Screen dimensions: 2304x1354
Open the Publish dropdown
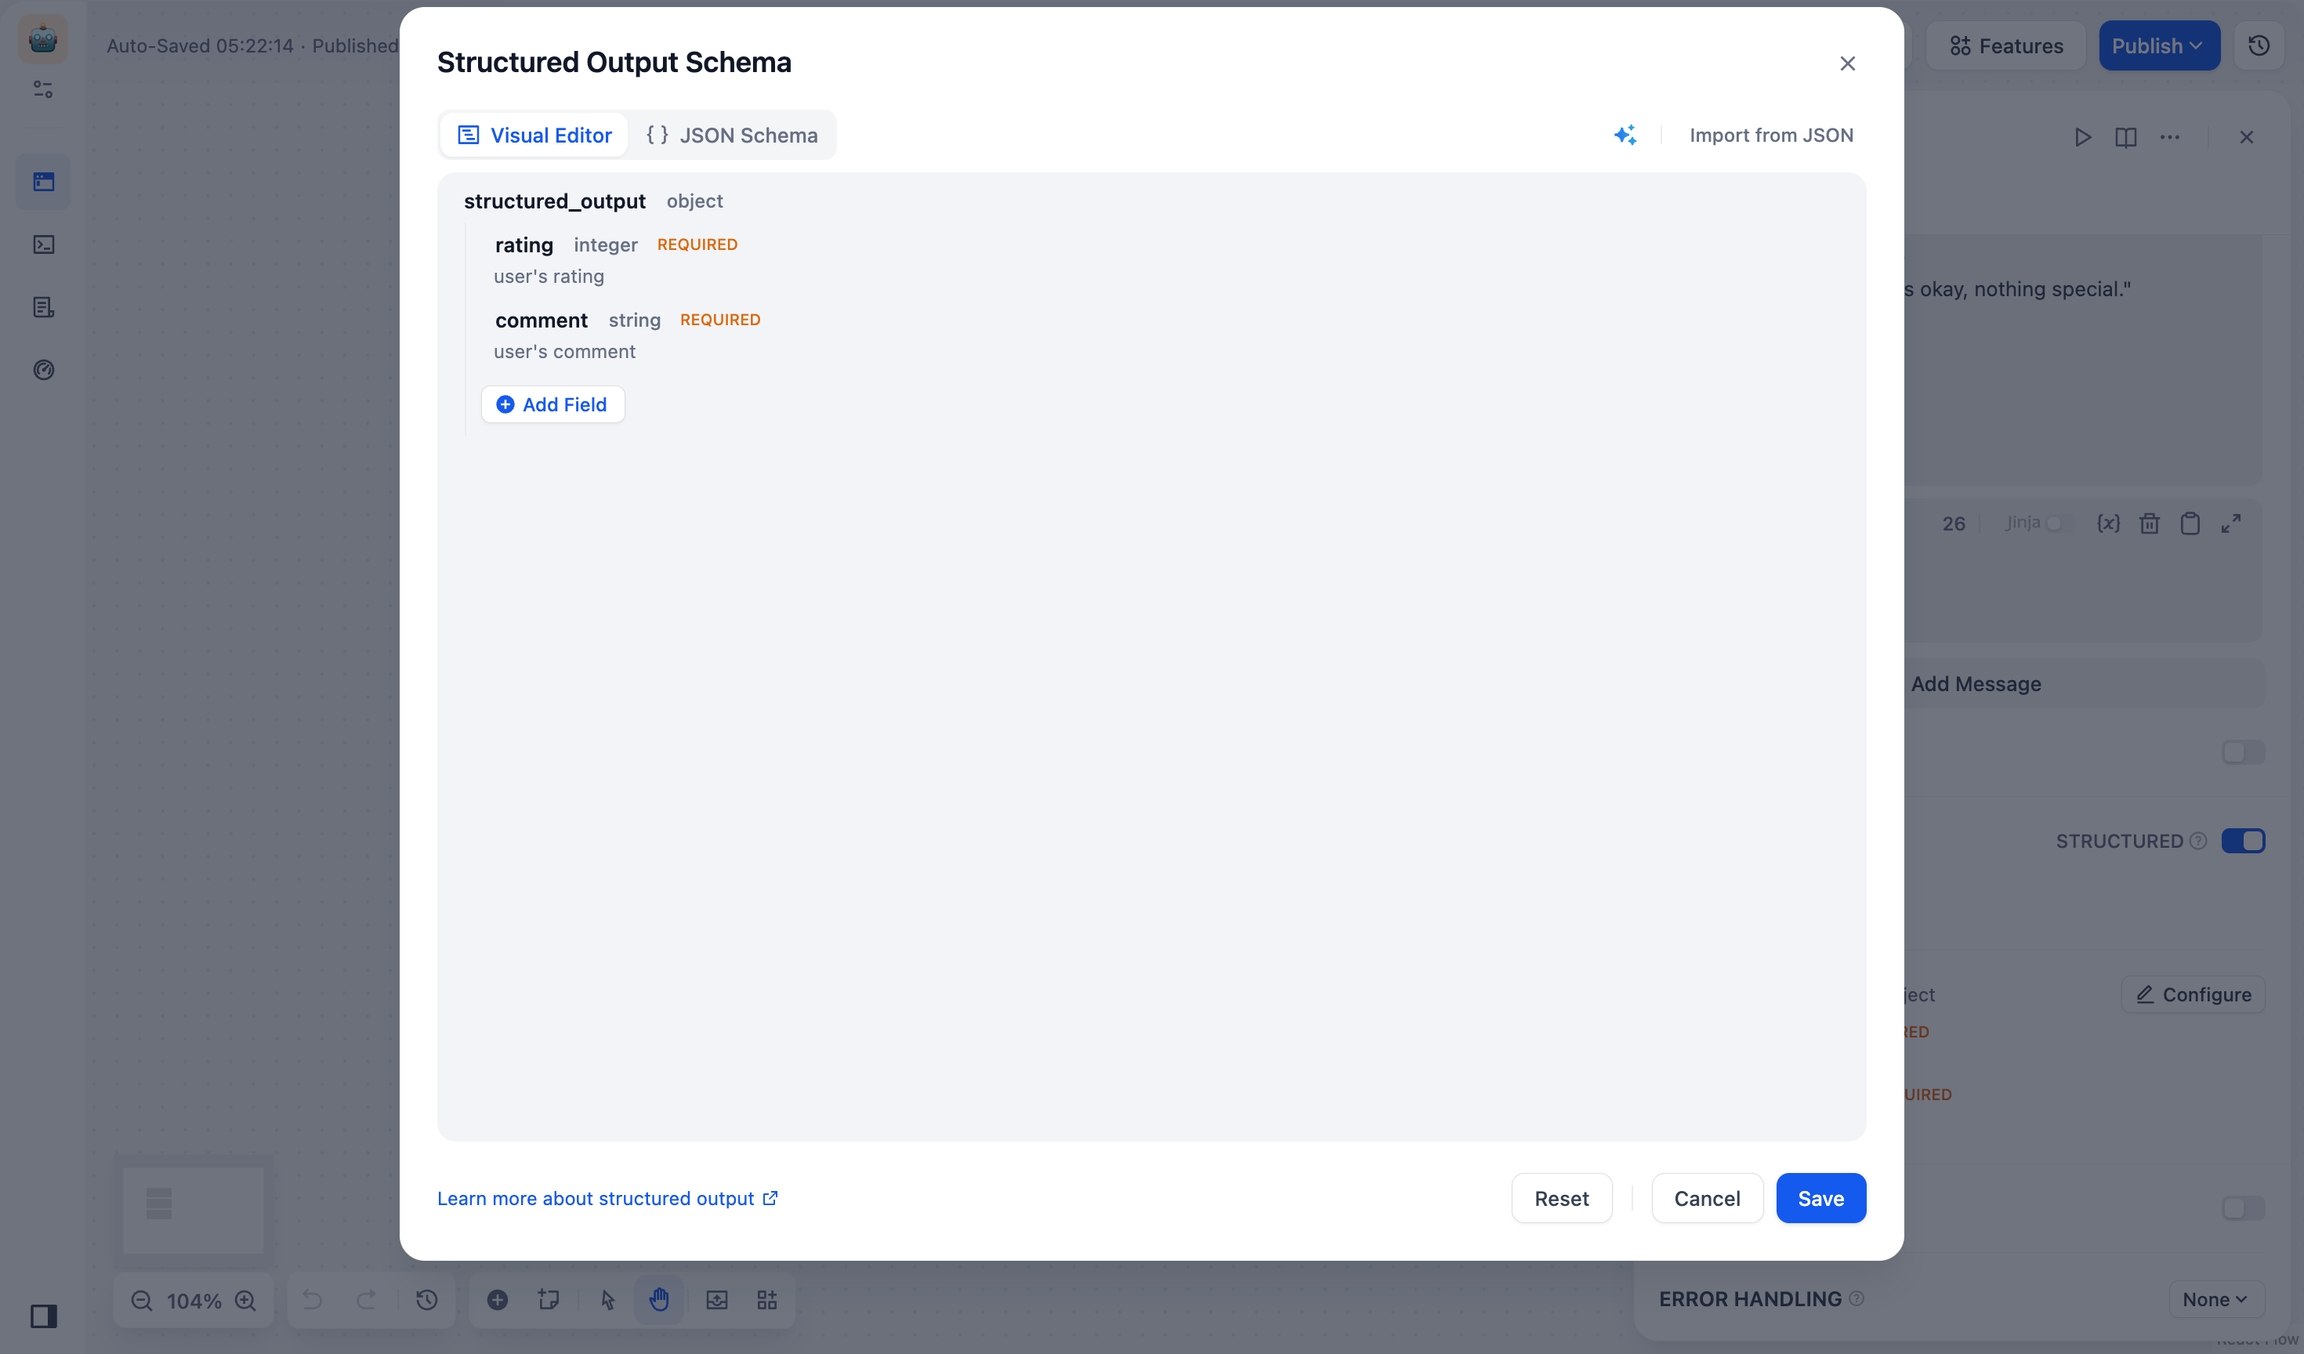(x=2158, y=46)
